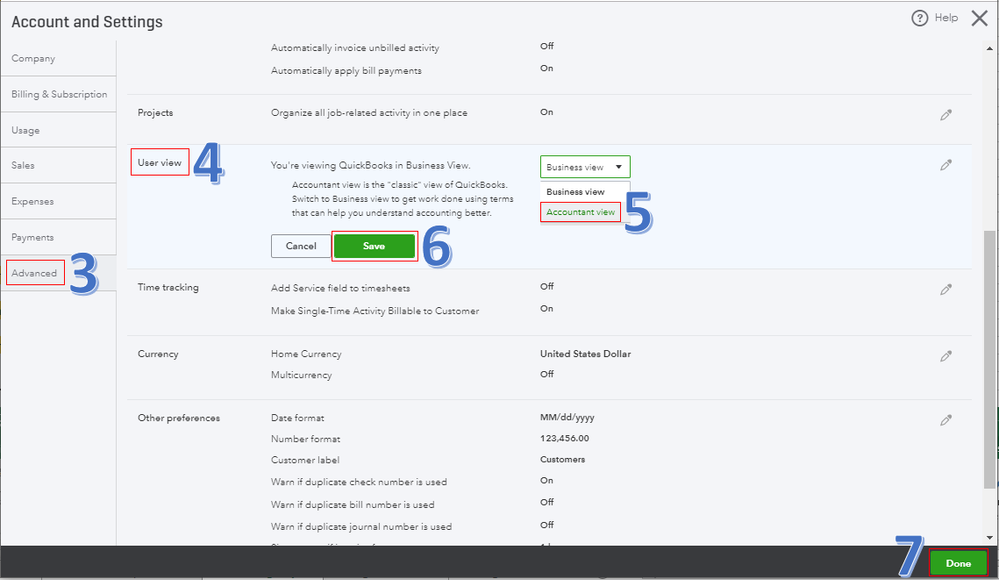Viewport: 999px width, 580px height.
Task: Click 'United States Dollar' value
Action: tap(586, 354)
